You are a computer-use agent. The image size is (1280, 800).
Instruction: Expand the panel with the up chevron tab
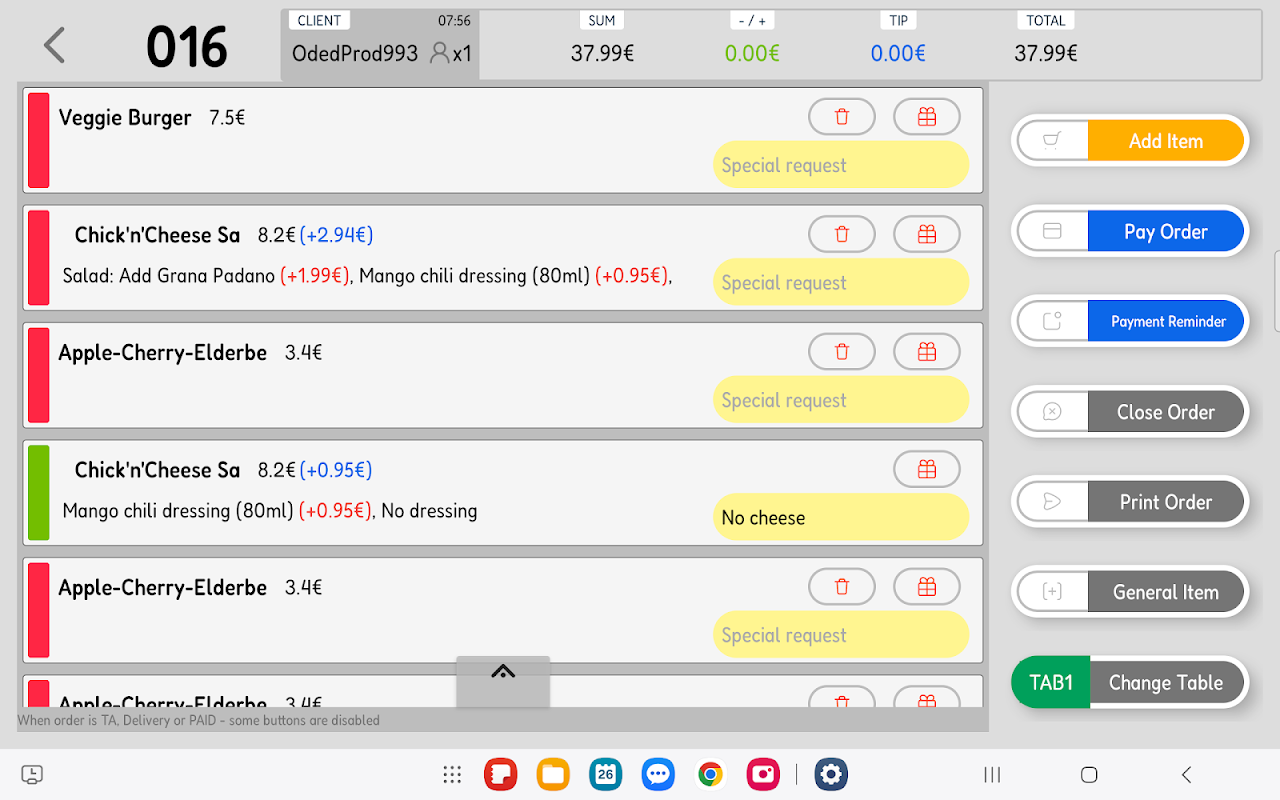point(503,680)
